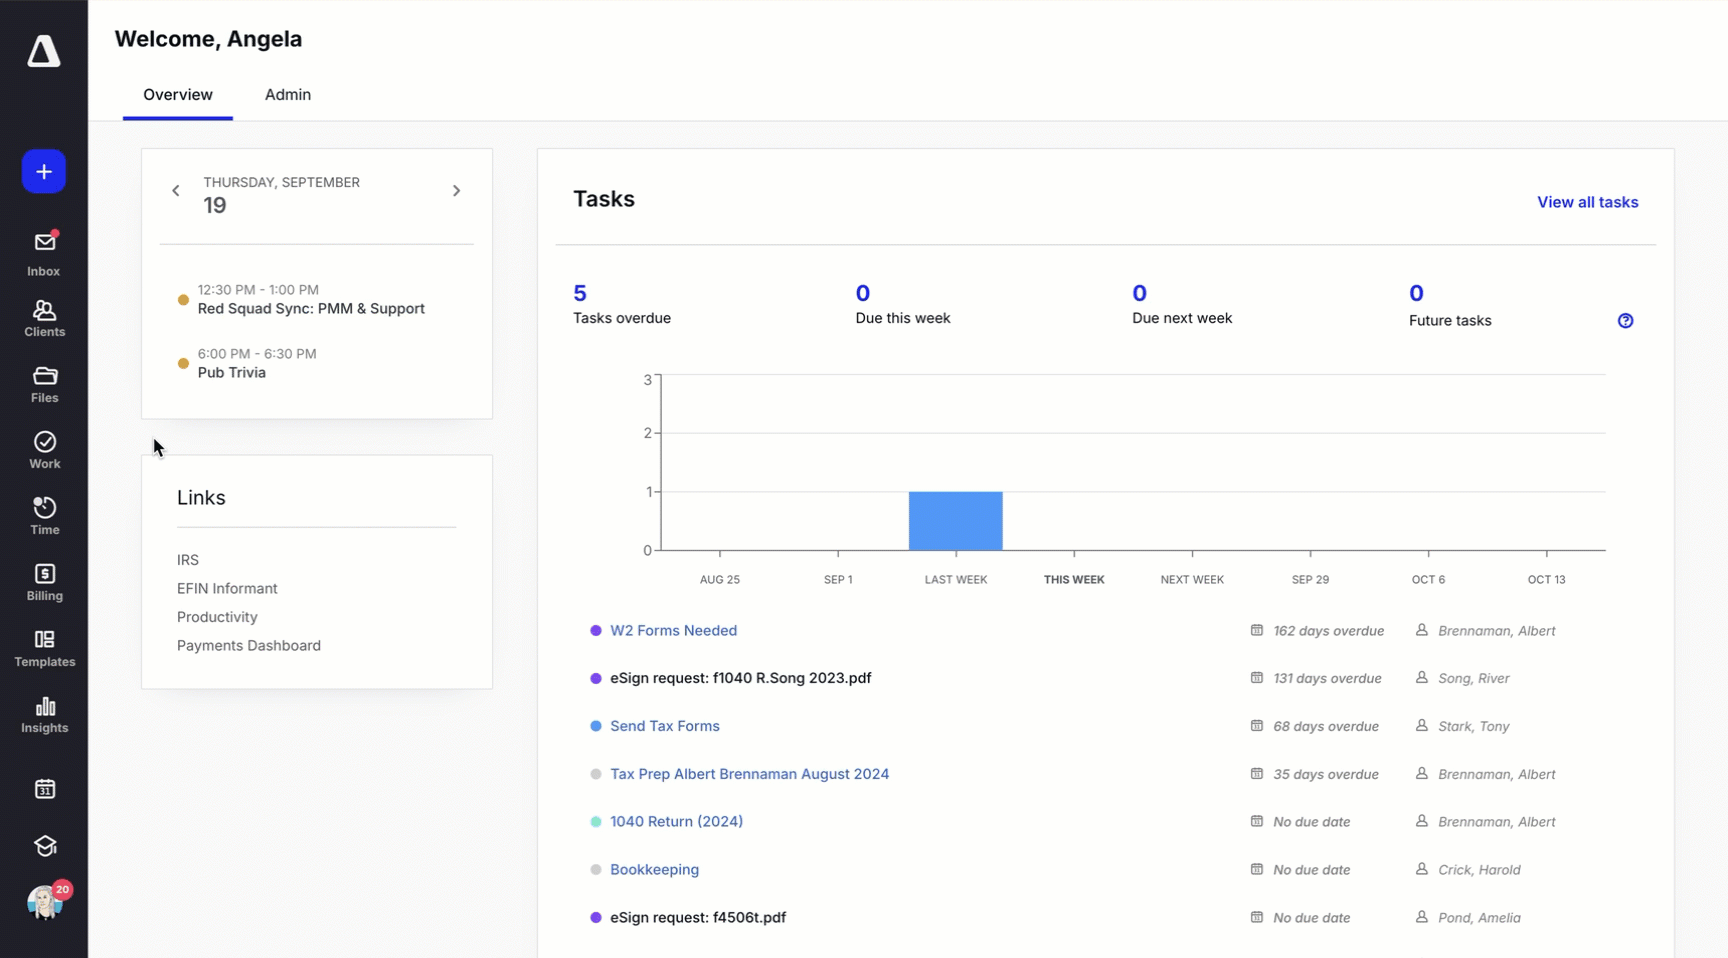Switch to the Admin tab
The image size is (1728, 958).
pos(287,95)
